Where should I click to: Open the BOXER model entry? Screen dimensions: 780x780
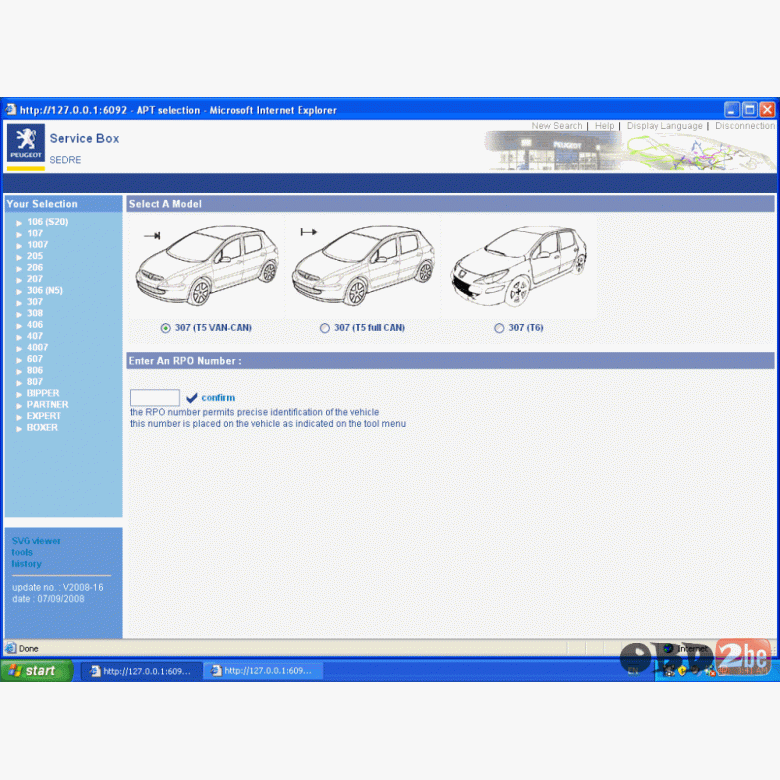coord(42,428)
